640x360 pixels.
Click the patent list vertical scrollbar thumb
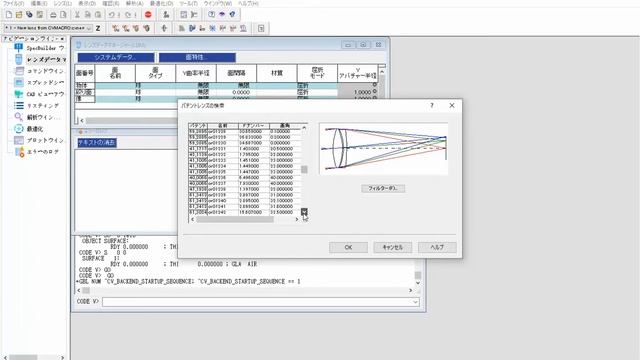tap(304, 169)
